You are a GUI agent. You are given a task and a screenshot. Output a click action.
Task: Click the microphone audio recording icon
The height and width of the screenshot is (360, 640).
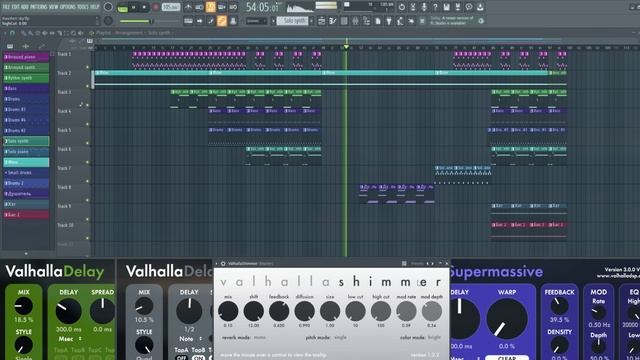424,7
